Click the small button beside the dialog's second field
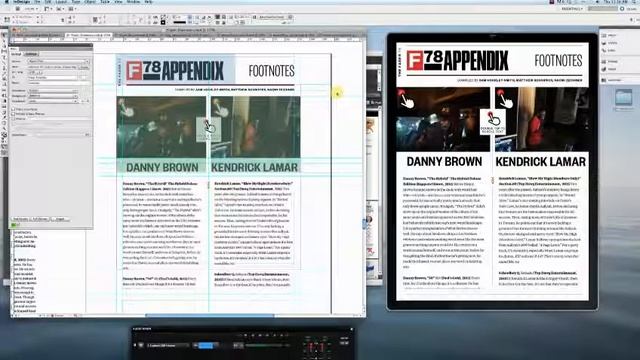The width and height of the screenshot is (640, 360). pos(84,67)
